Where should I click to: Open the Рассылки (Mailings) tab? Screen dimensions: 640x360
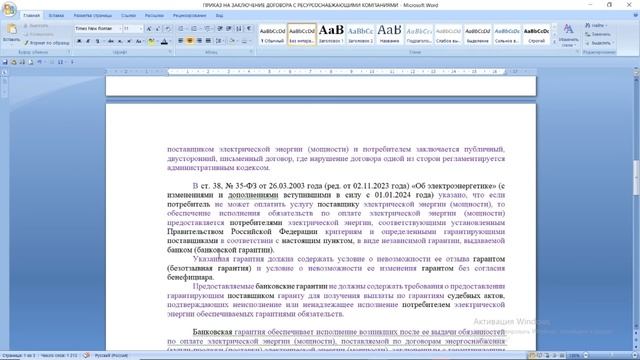154,16
